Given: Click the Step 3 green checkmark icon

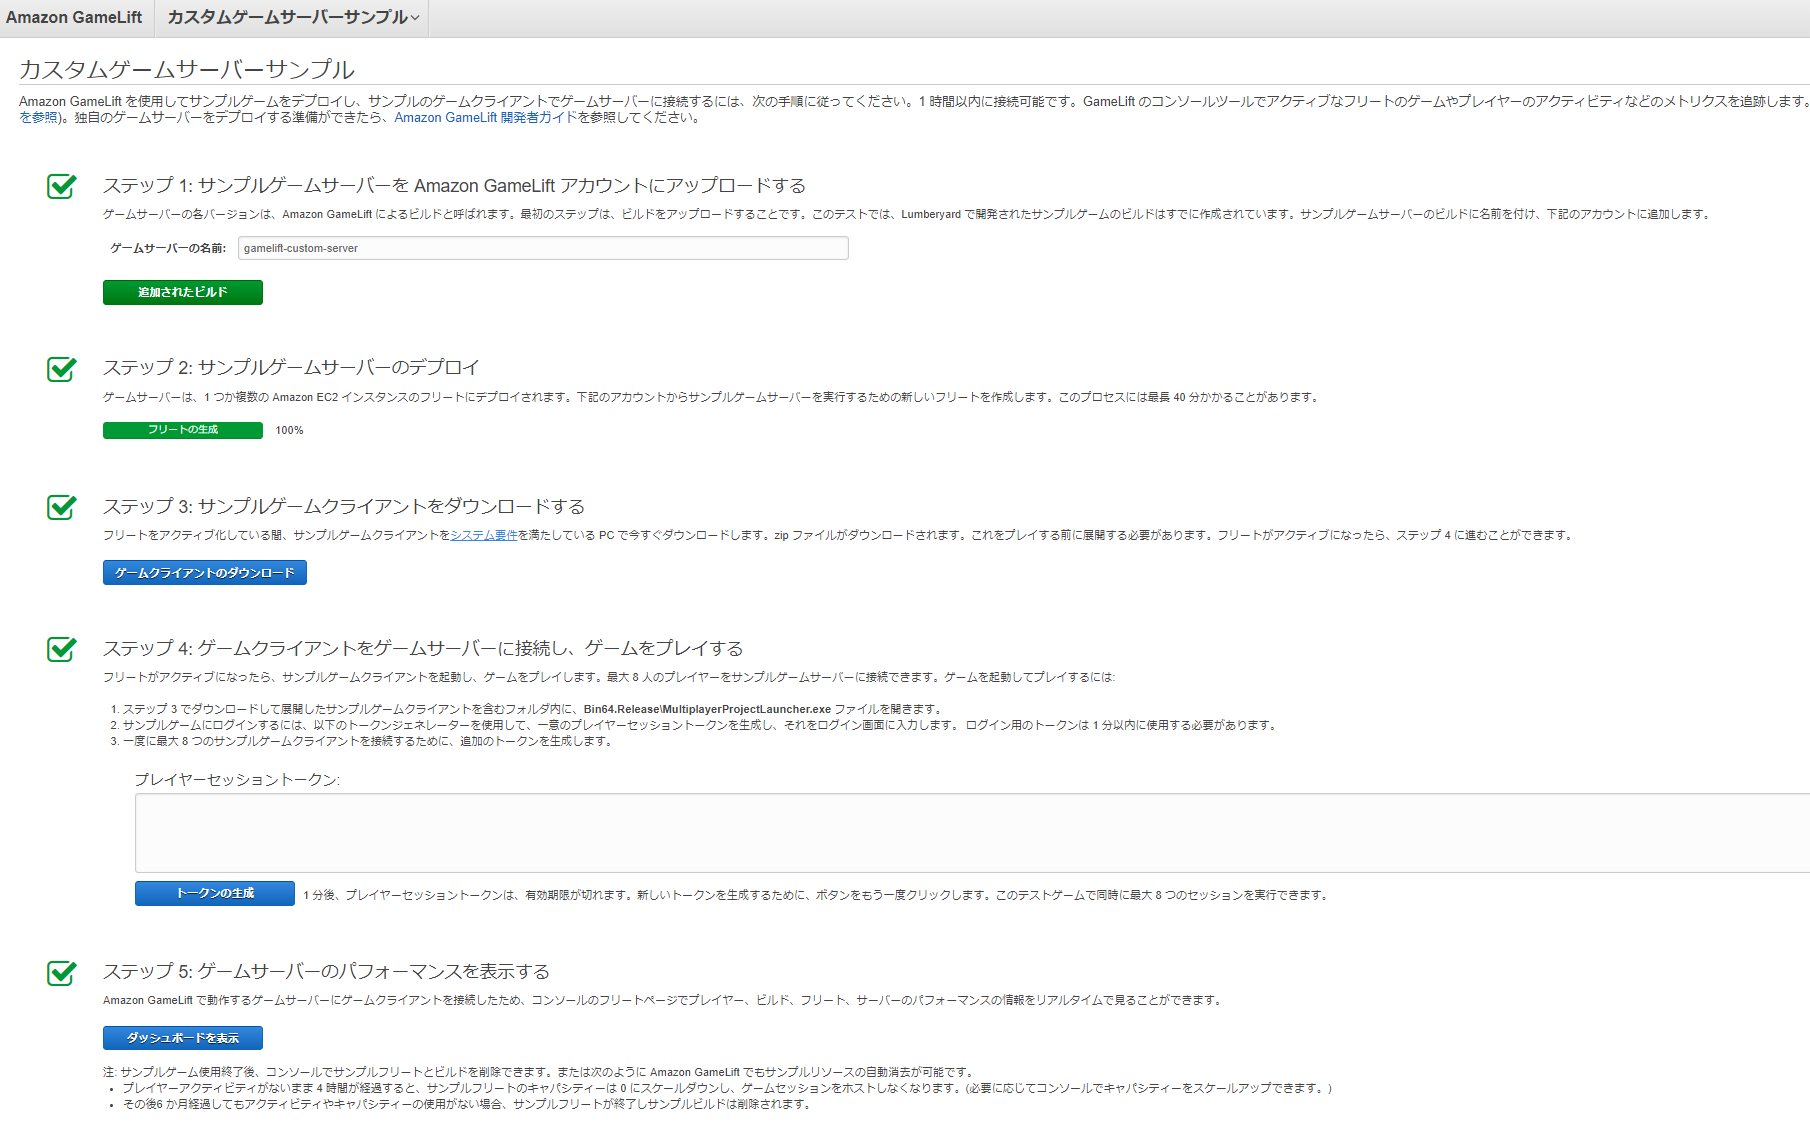Looking at the screenshot, I should (x=62, y=507).
